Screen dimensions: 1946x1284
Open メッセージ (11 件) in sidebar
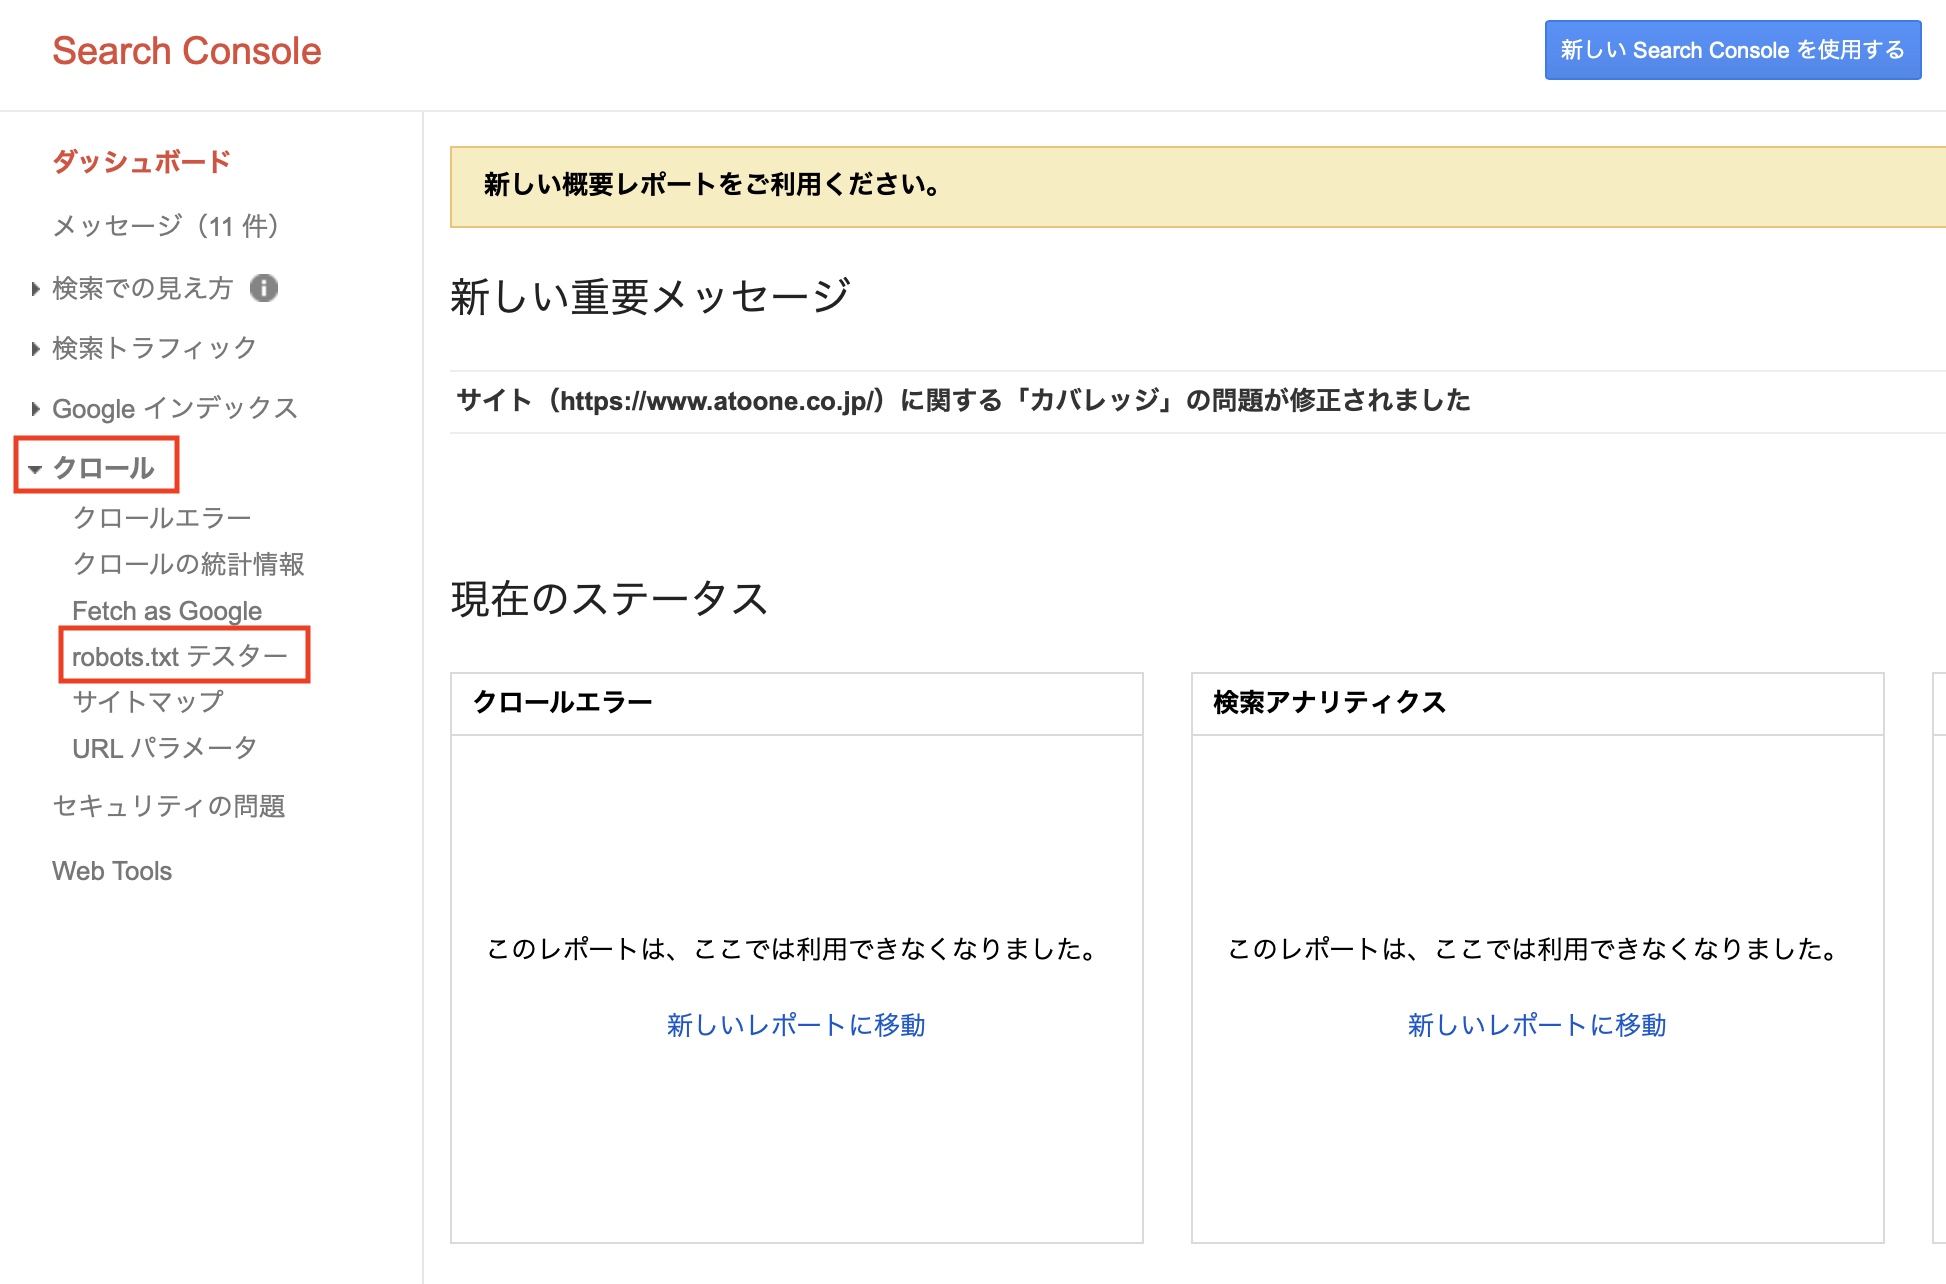tap(166, 226)
